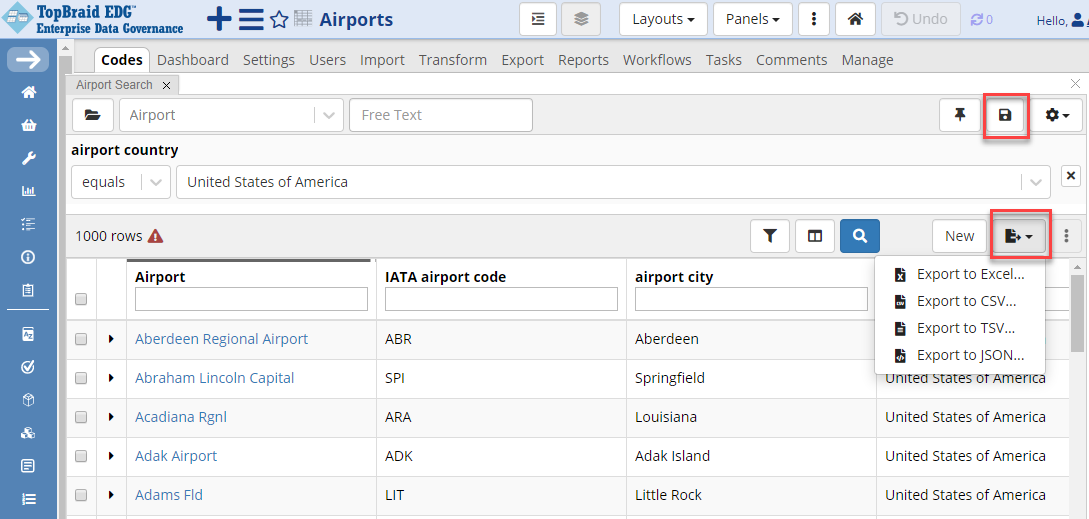
Task: Click the save search floppy disk icon
Action: point(1005,115)
